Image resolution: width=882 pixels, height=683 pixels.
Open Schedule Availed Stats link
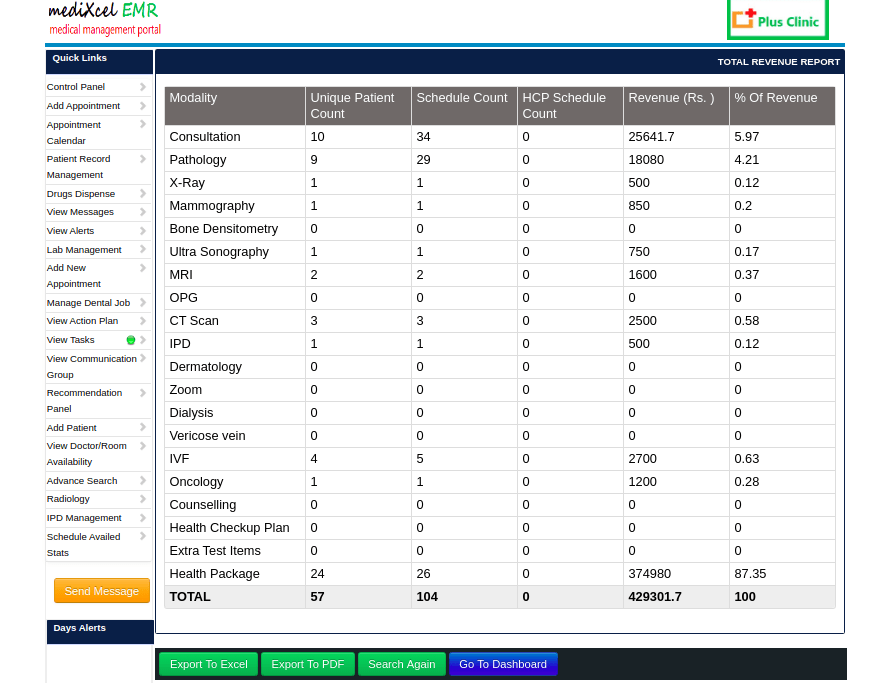click(83, 545)
